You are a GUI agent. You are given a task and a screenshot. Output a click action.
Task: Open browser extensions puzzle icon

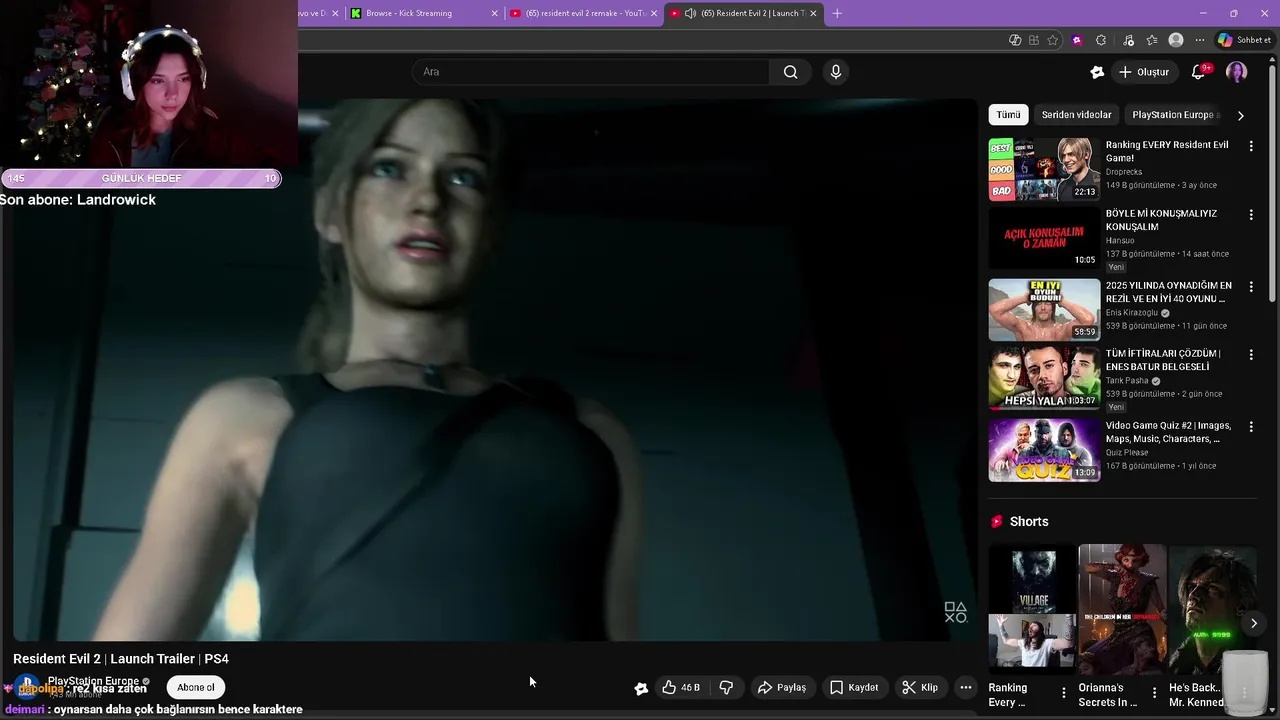click(1101, 40)
